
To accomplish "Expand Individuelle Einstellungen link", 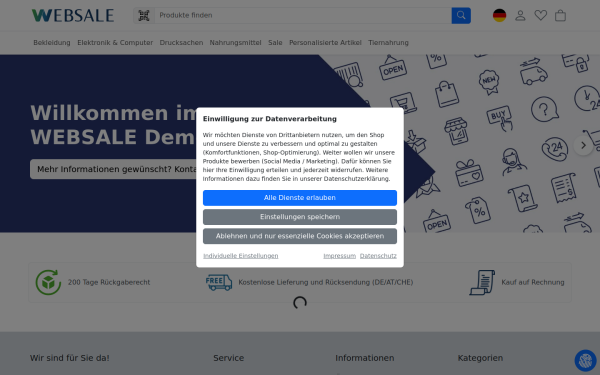I will [241, 256].
